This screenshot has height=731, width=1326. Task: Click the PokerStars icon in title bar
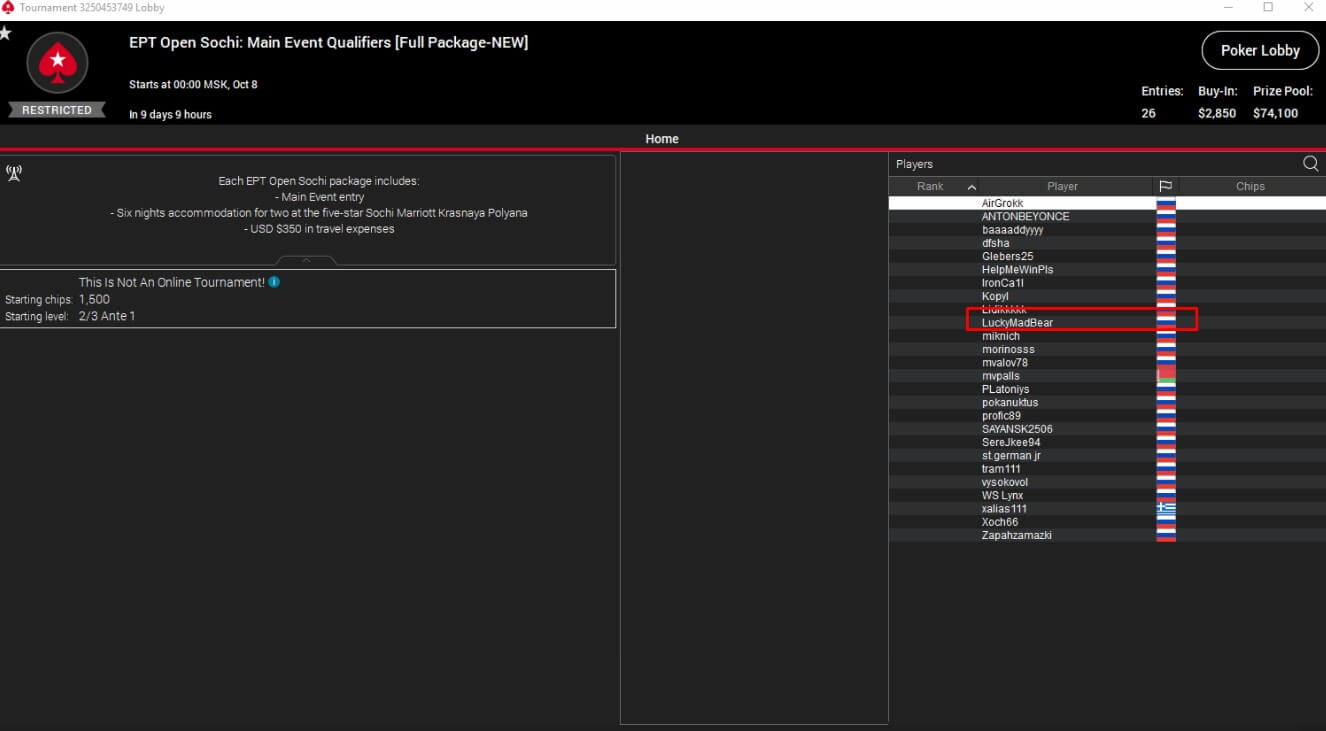coord(9,8)
